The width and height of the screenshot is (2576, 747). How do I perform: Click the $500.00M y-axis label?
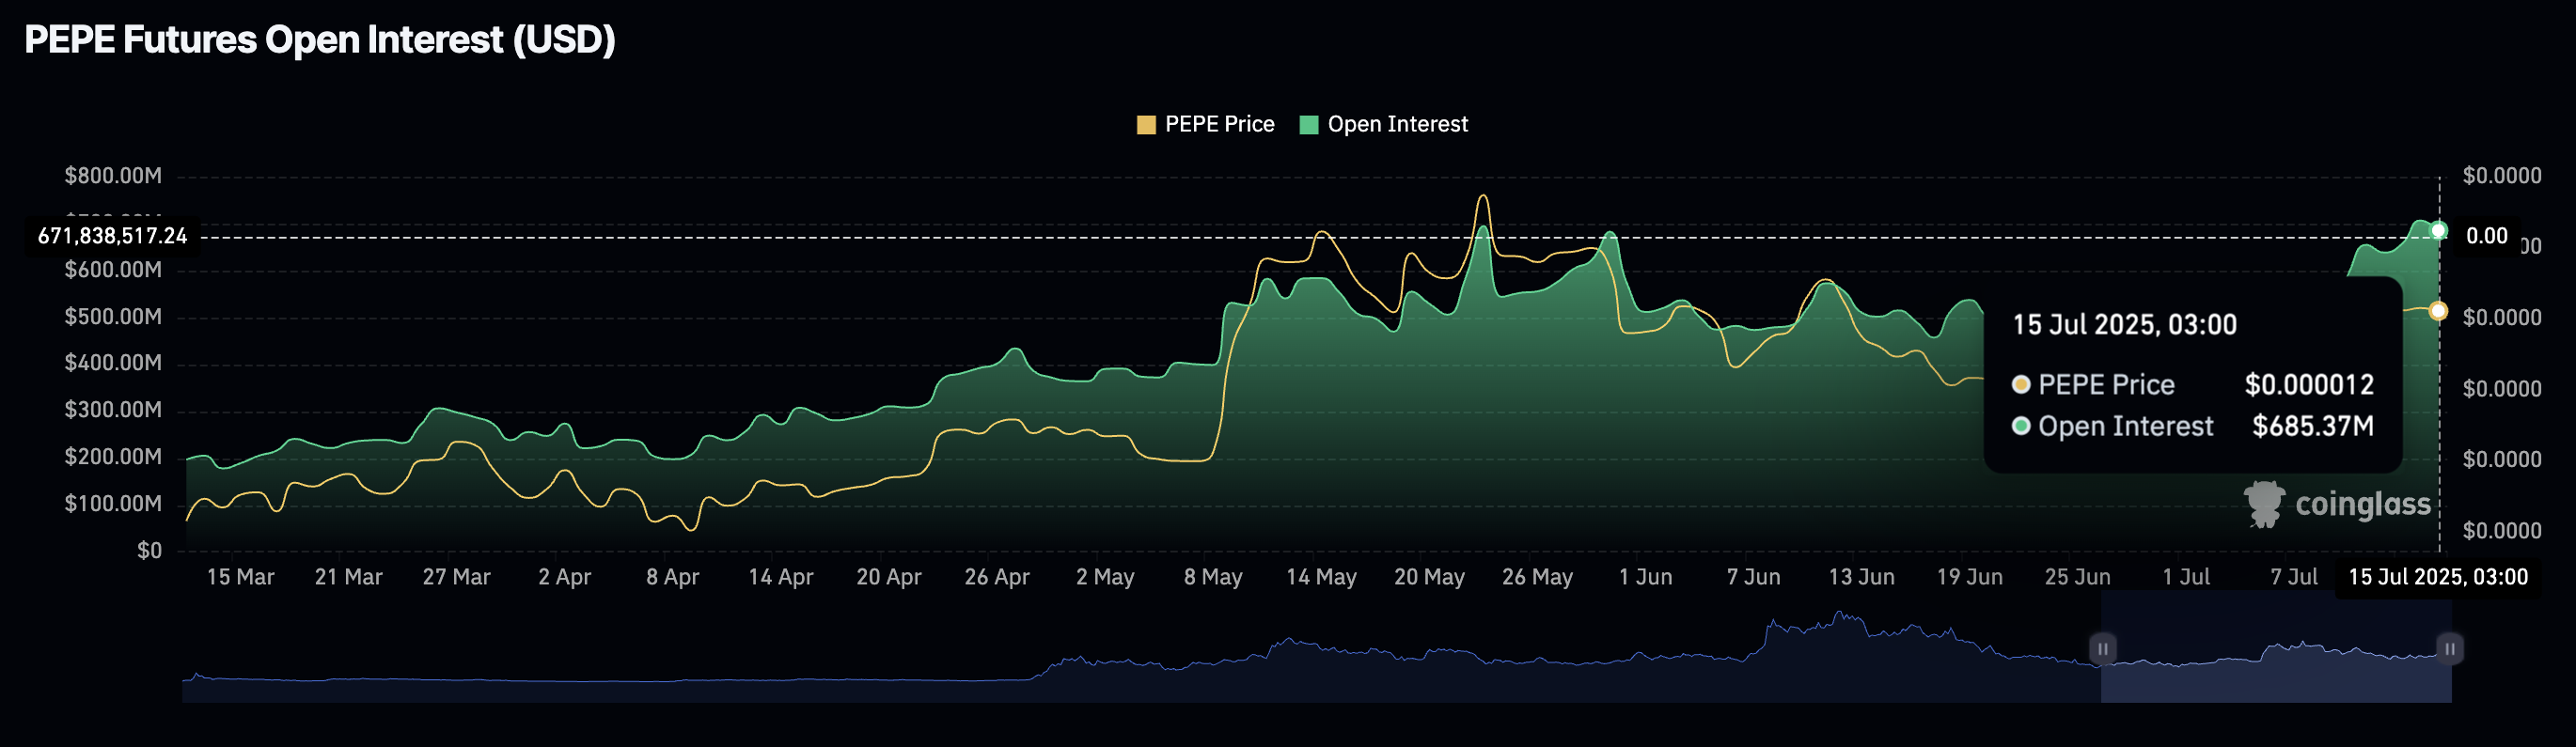pos(113,317)
